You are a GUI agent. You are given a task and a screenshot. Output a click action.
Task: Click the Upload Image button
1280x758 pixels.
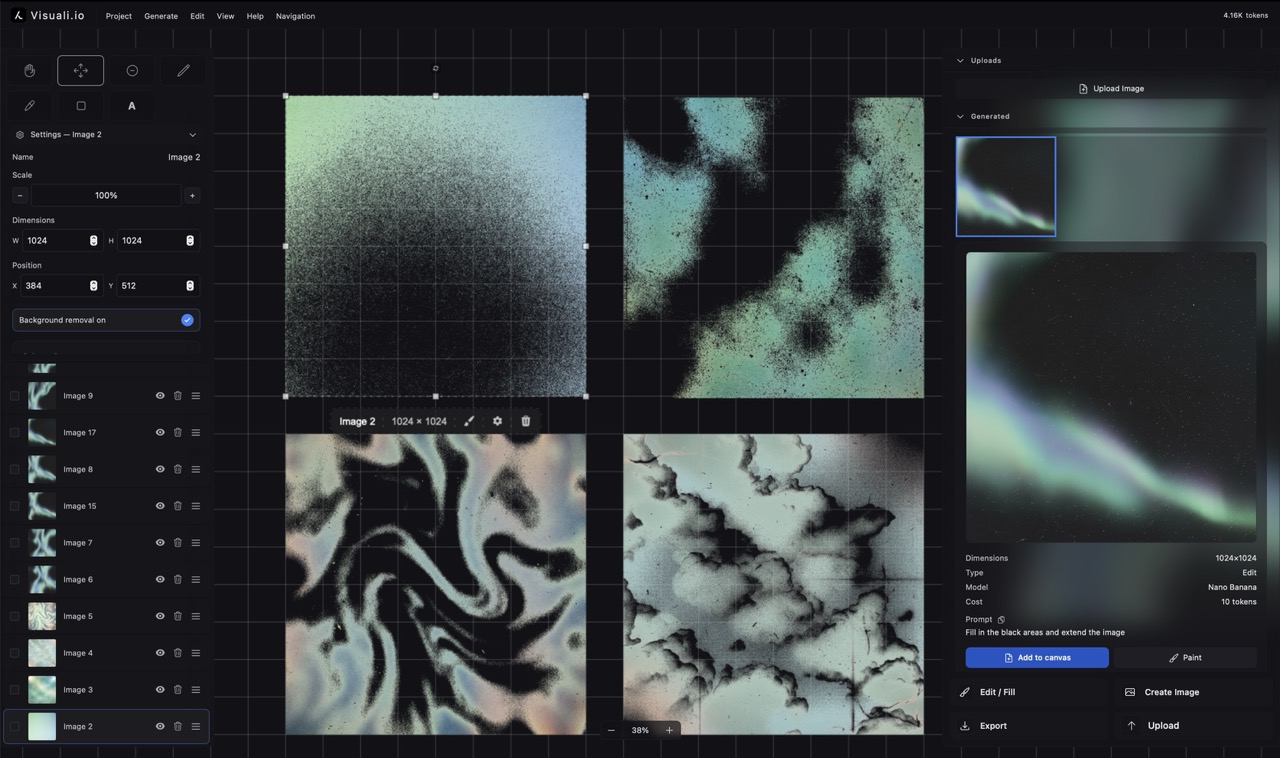tap(1111, 88)
